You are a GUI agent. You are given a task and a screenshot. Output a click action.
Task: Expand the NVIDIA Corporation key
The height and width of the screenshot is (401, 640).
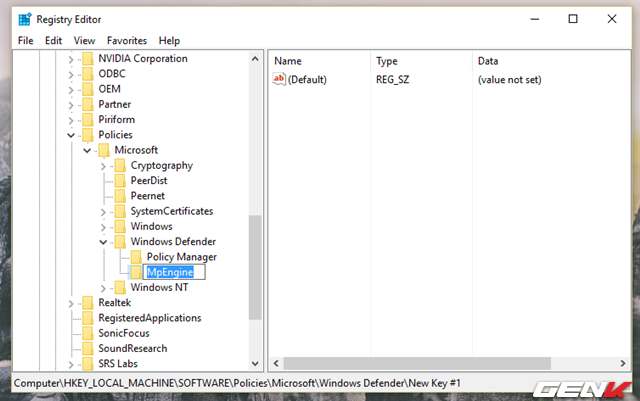coord(71,60)
